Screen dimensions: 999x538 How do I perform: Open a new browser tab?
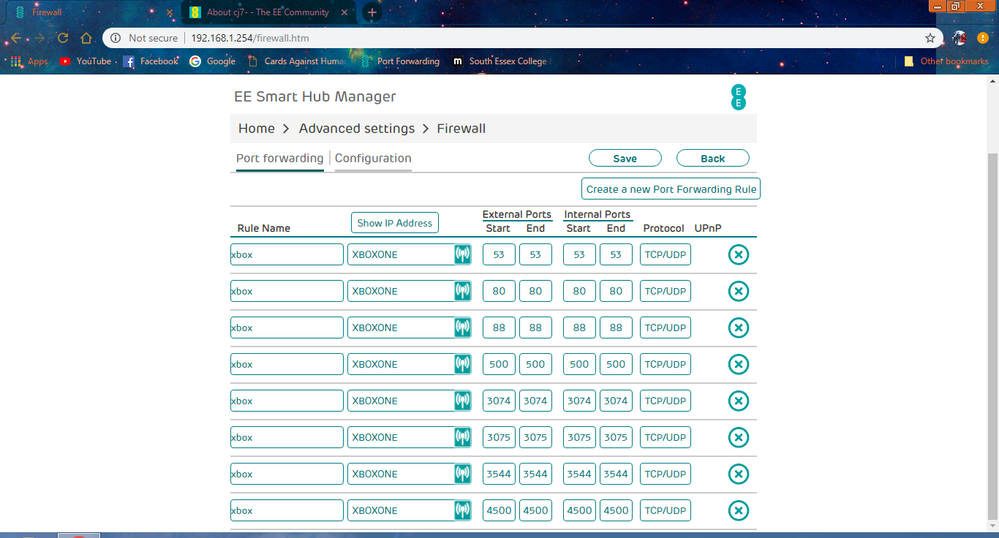point(372,13)
